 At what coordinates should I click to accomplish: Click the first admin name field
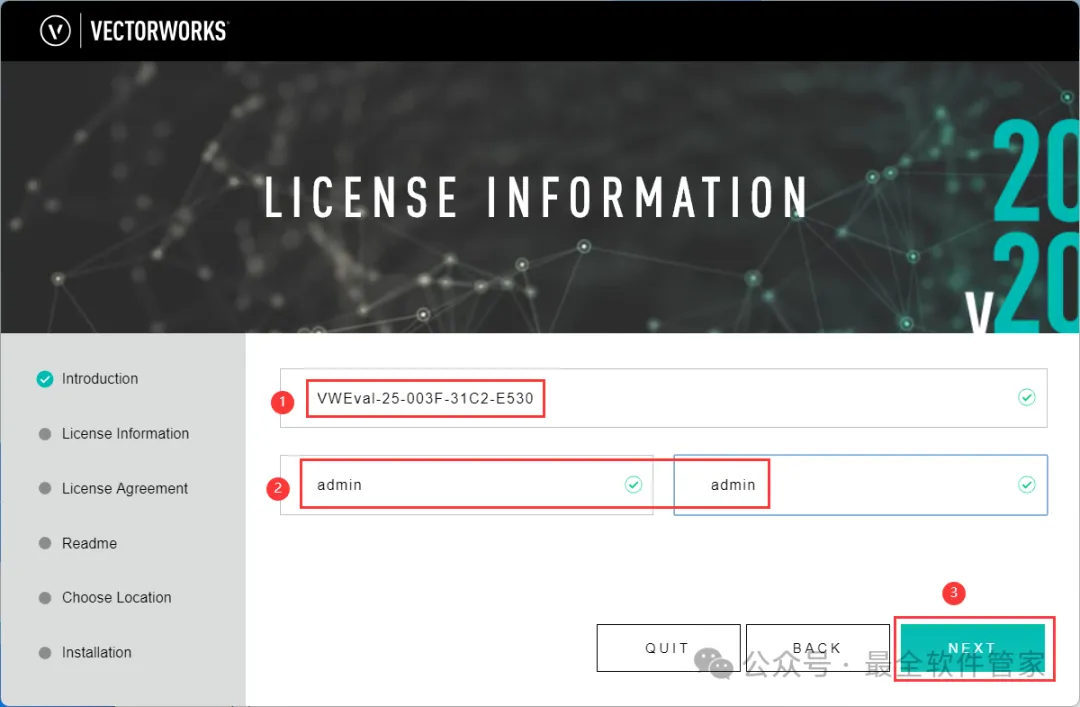coord(466,484)
